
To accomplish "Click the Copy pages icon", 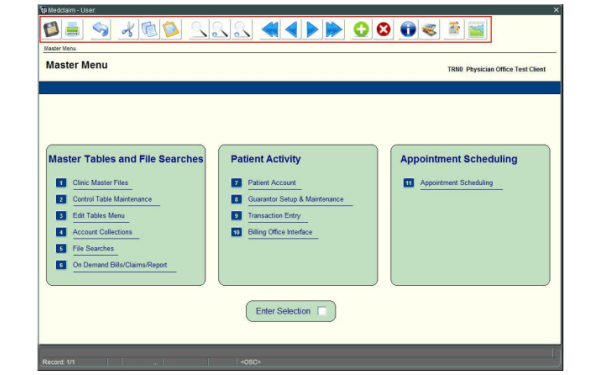I will pos(149,29).
